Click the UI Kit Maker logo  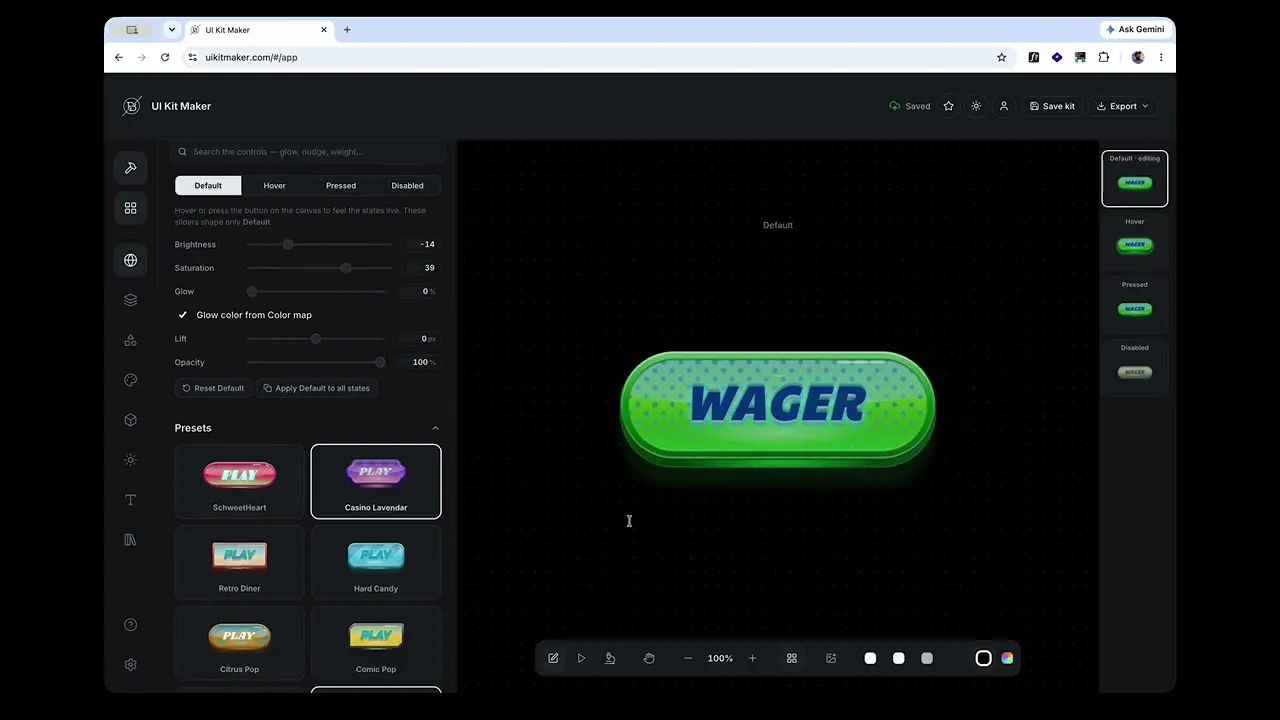[132, 106]
